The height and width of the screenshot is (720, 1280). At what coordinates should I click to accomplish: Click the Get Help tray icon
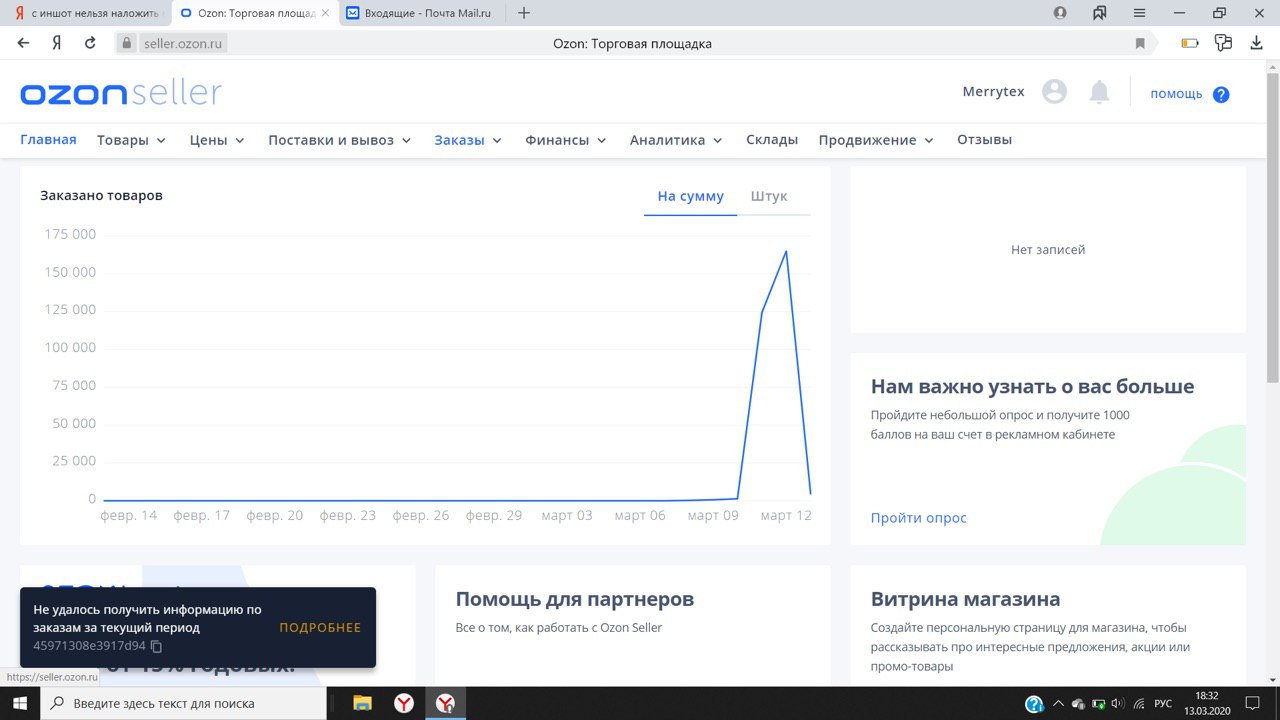(1035, 703)
